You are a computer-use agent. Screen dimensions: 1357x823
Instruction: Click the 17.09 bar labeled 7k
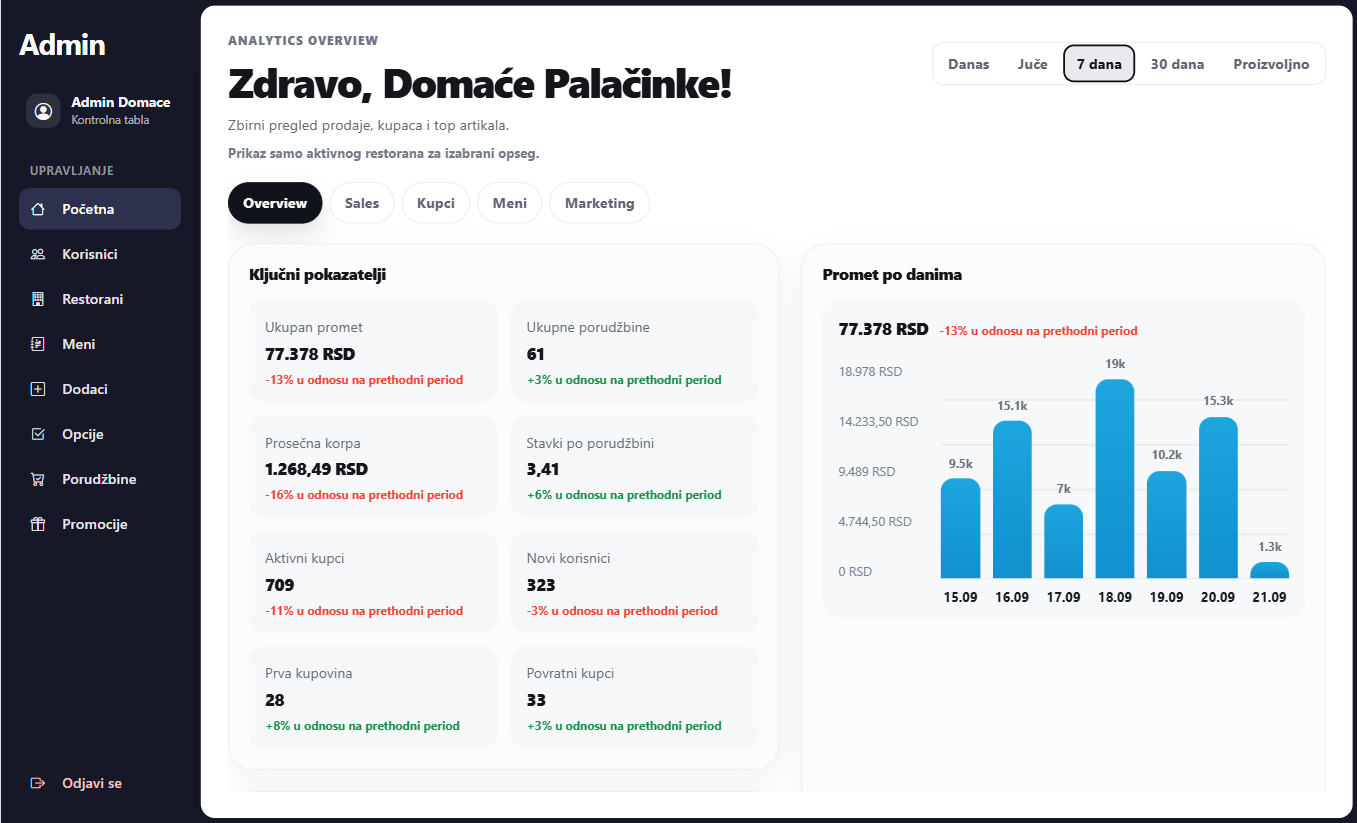[1064, 542]
